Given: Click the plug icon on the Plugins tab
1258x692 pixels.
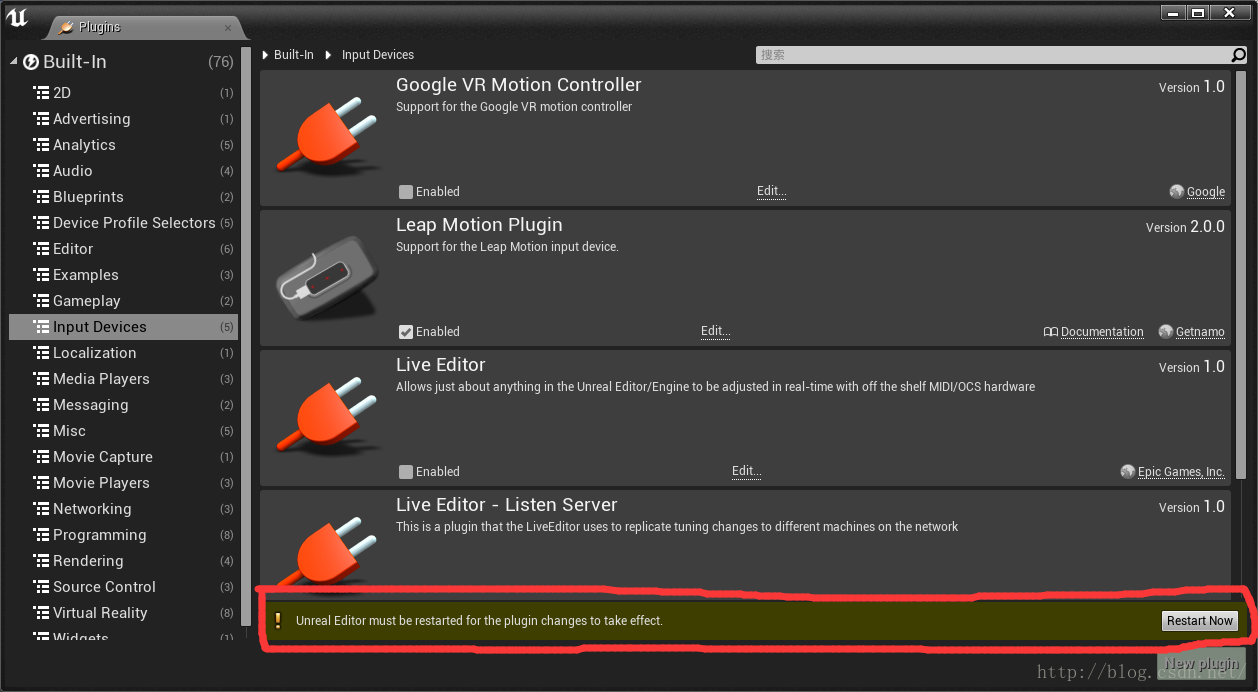Looking at the screenshot, I should [x=66, y=28].
